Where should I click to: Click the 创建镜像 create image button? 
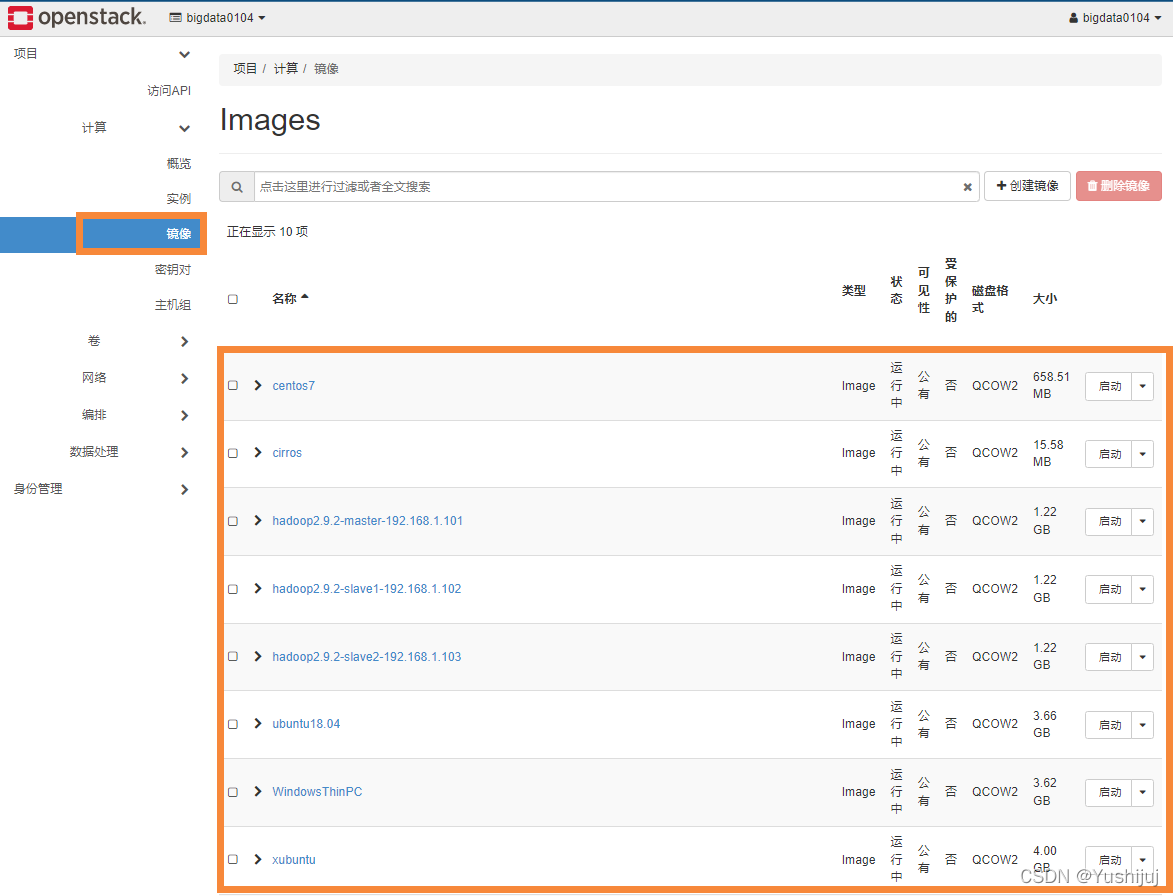[x=1027, y=186]
